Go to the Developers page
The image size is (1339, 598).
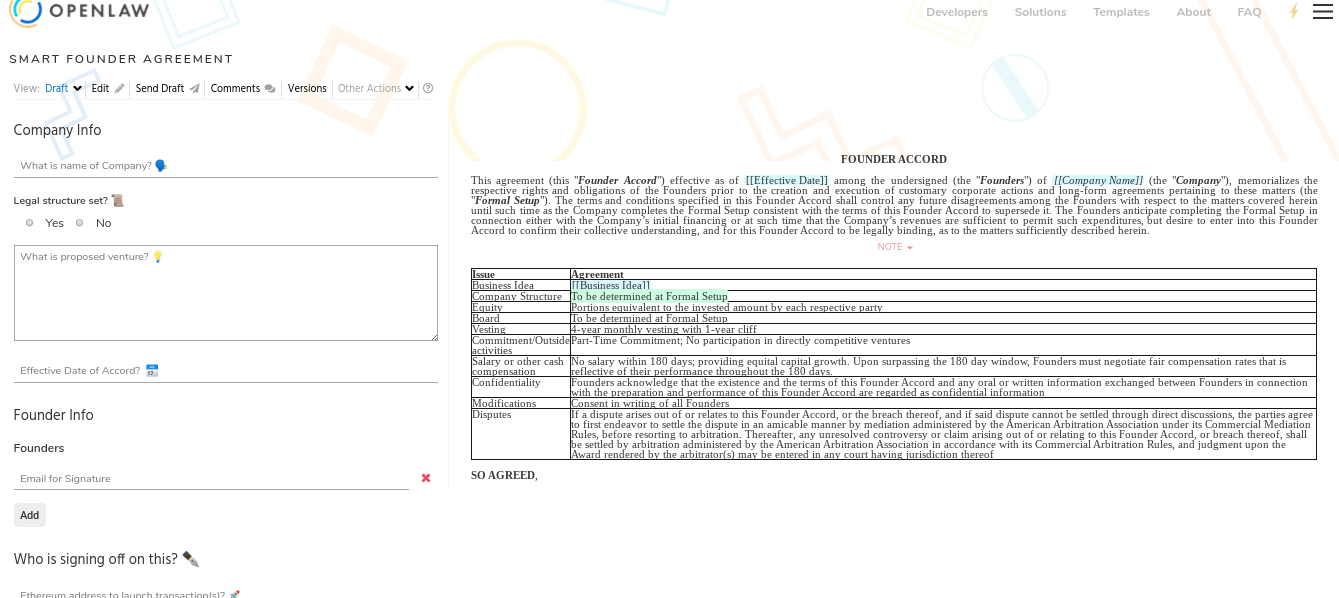point(956,12)
